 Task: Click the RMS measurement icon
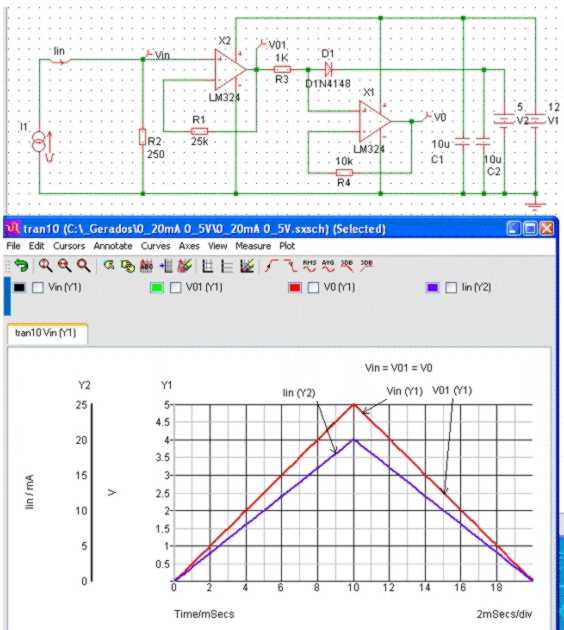[309, 266]
